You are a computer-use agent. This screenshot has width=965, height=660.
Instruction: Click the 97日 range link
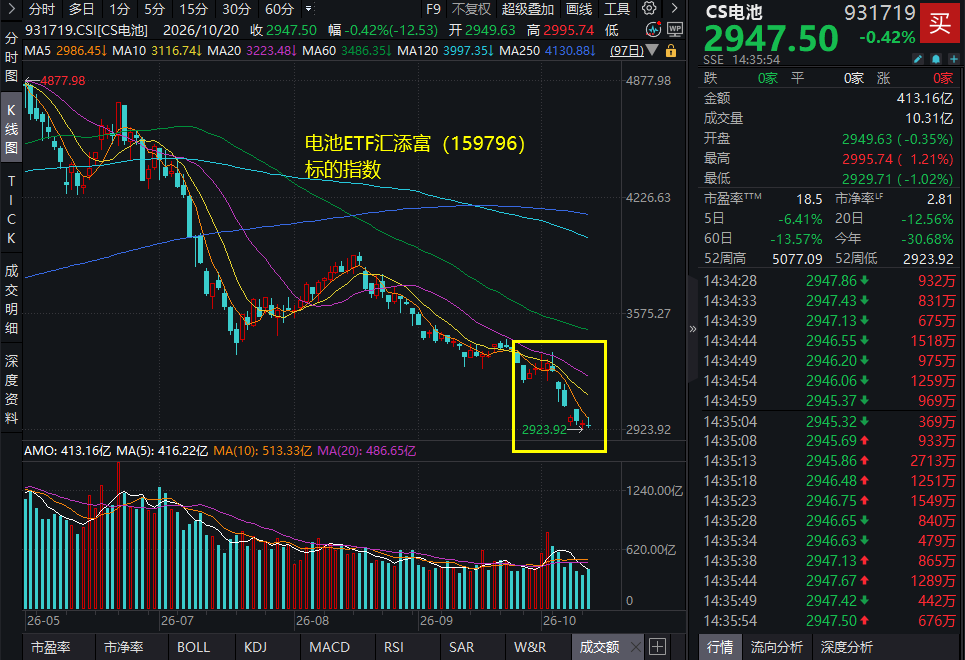627,50
